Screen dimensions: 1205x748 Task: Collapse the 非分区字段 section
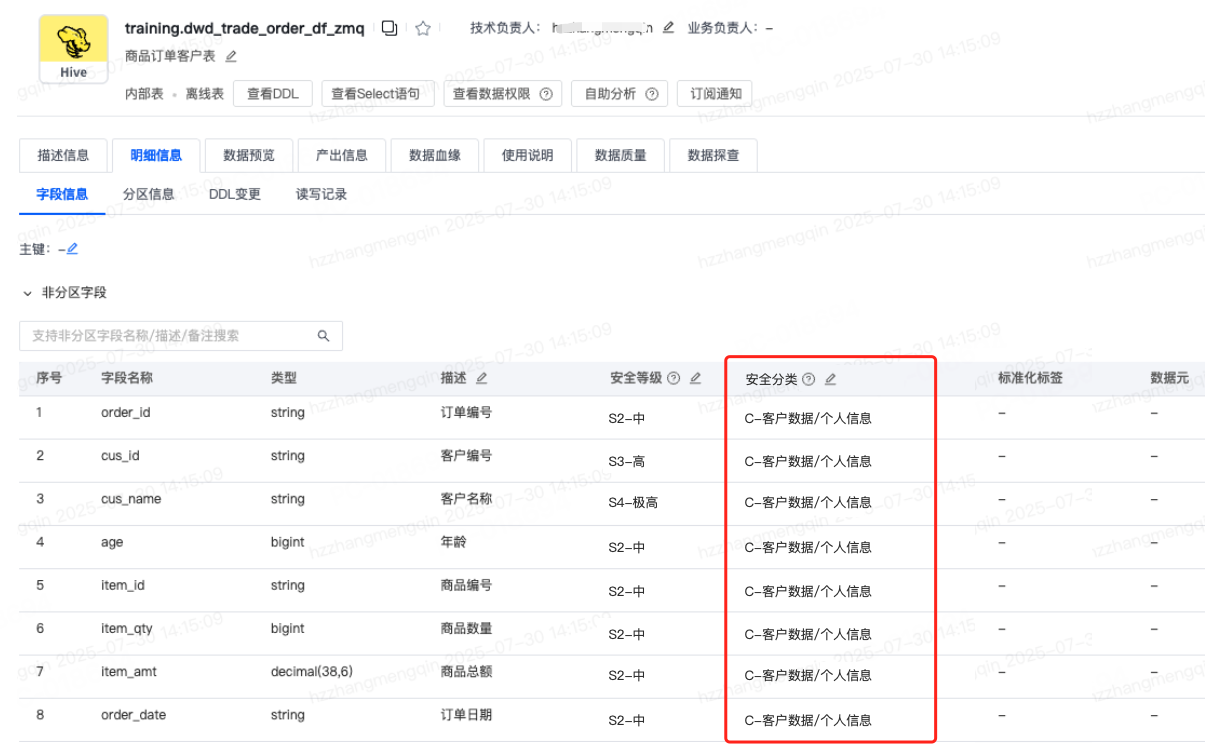[27, 293]
